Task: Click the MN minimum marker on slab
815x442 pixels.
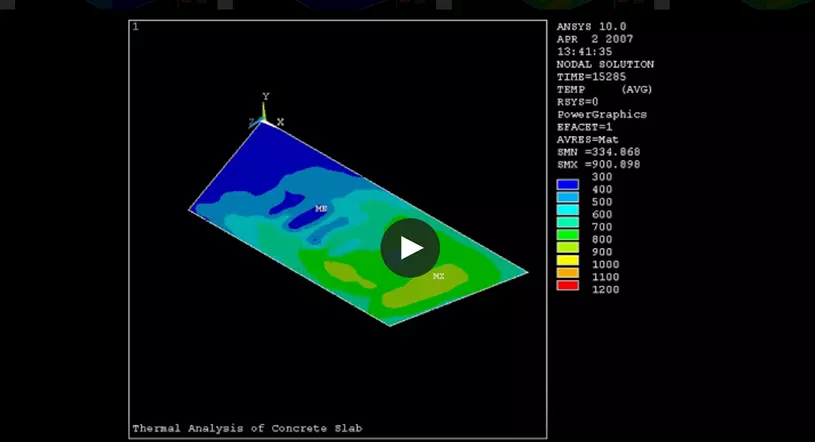Action: 321,209
